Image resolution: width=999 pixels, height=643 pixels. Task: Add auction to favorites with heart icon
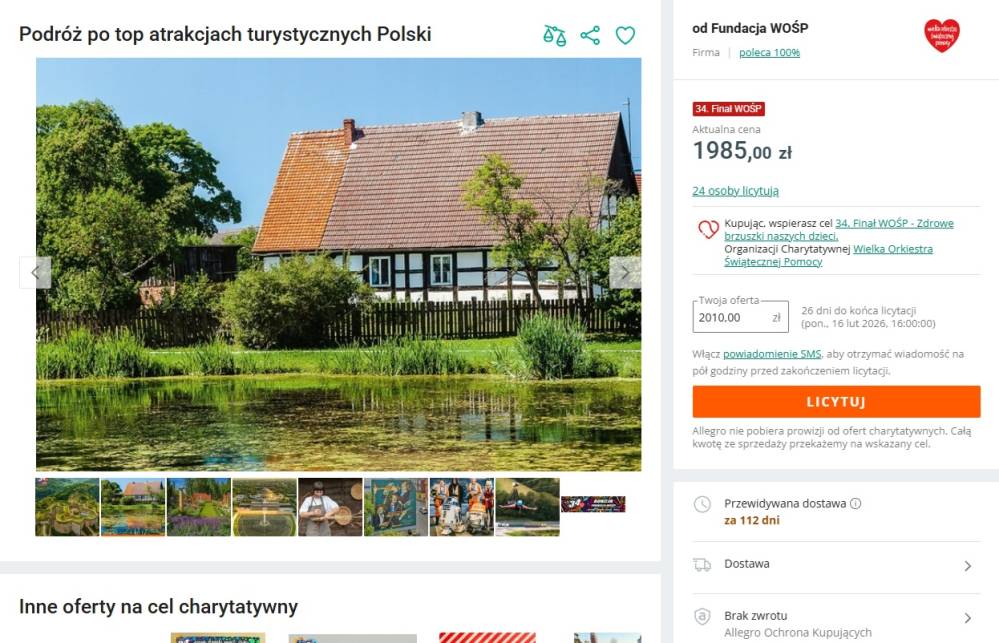pos(625,35)
